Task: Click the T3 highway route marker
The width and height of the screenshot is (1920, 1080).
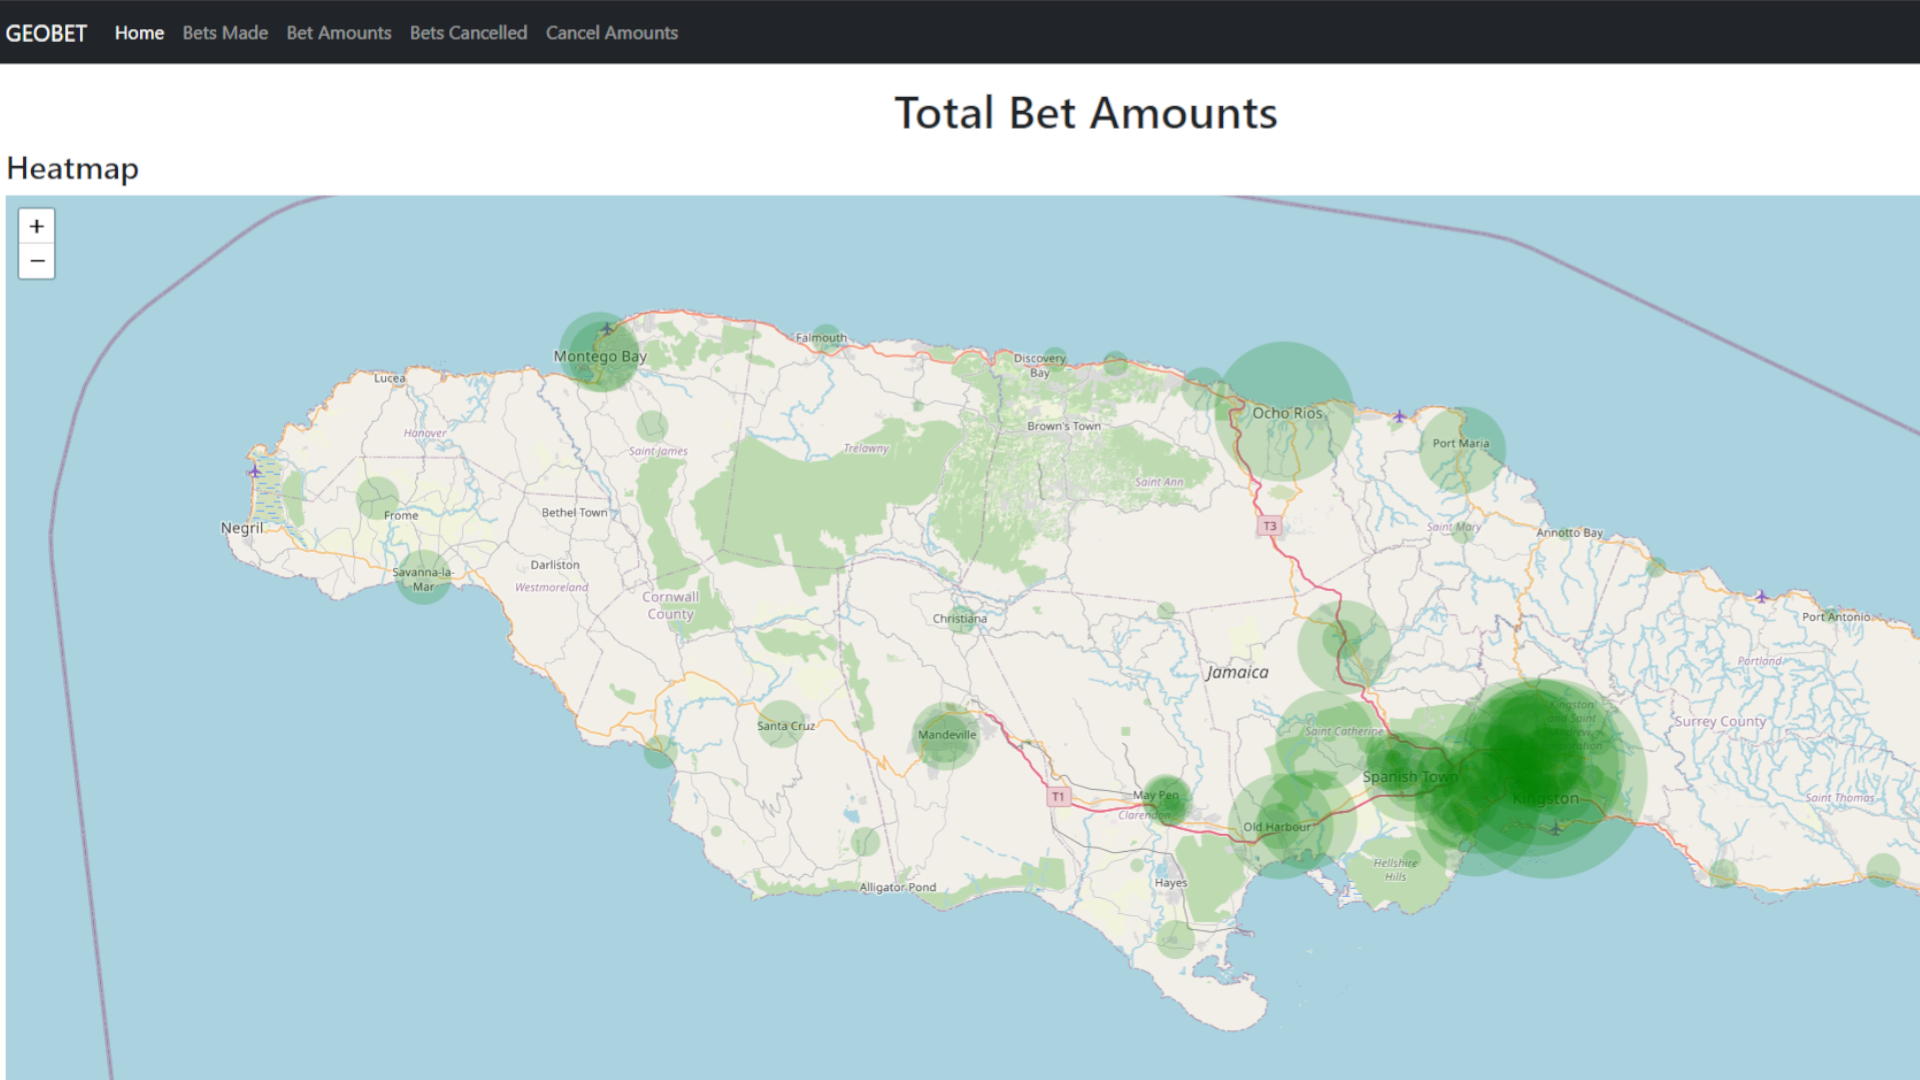Action: (1268, 524)
